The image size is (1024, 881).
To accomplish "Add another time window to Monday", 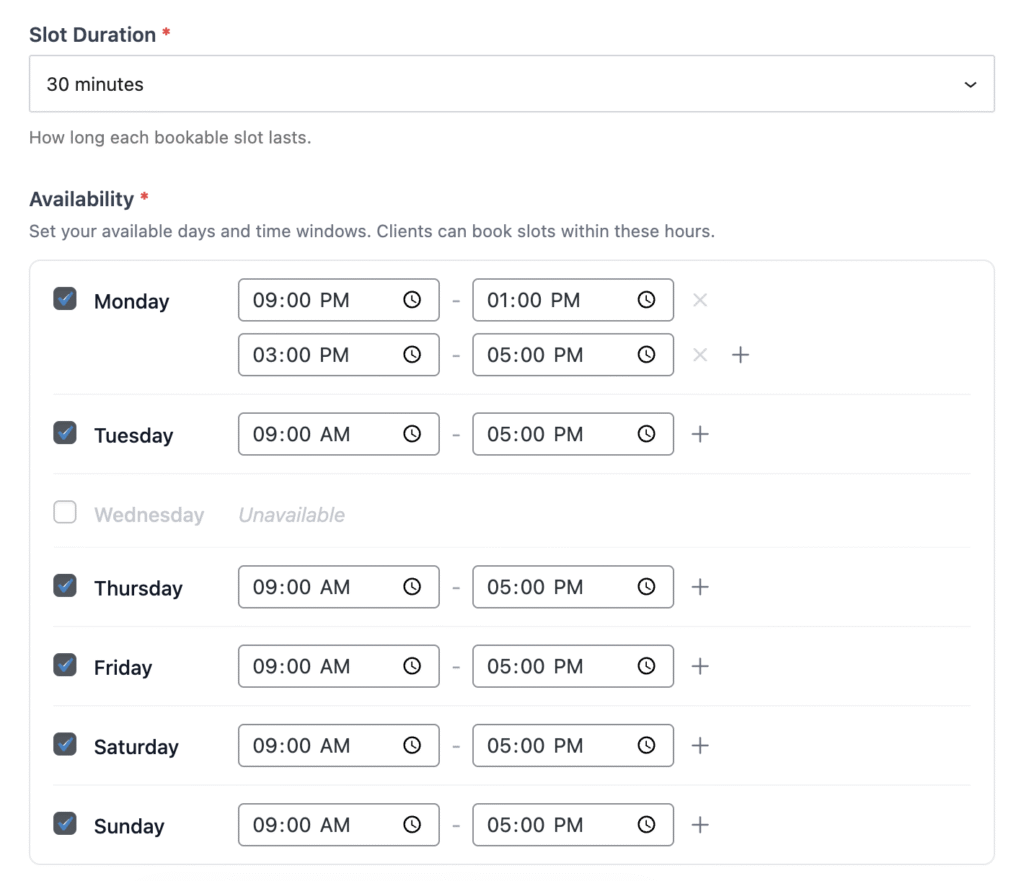I will 740,355.
